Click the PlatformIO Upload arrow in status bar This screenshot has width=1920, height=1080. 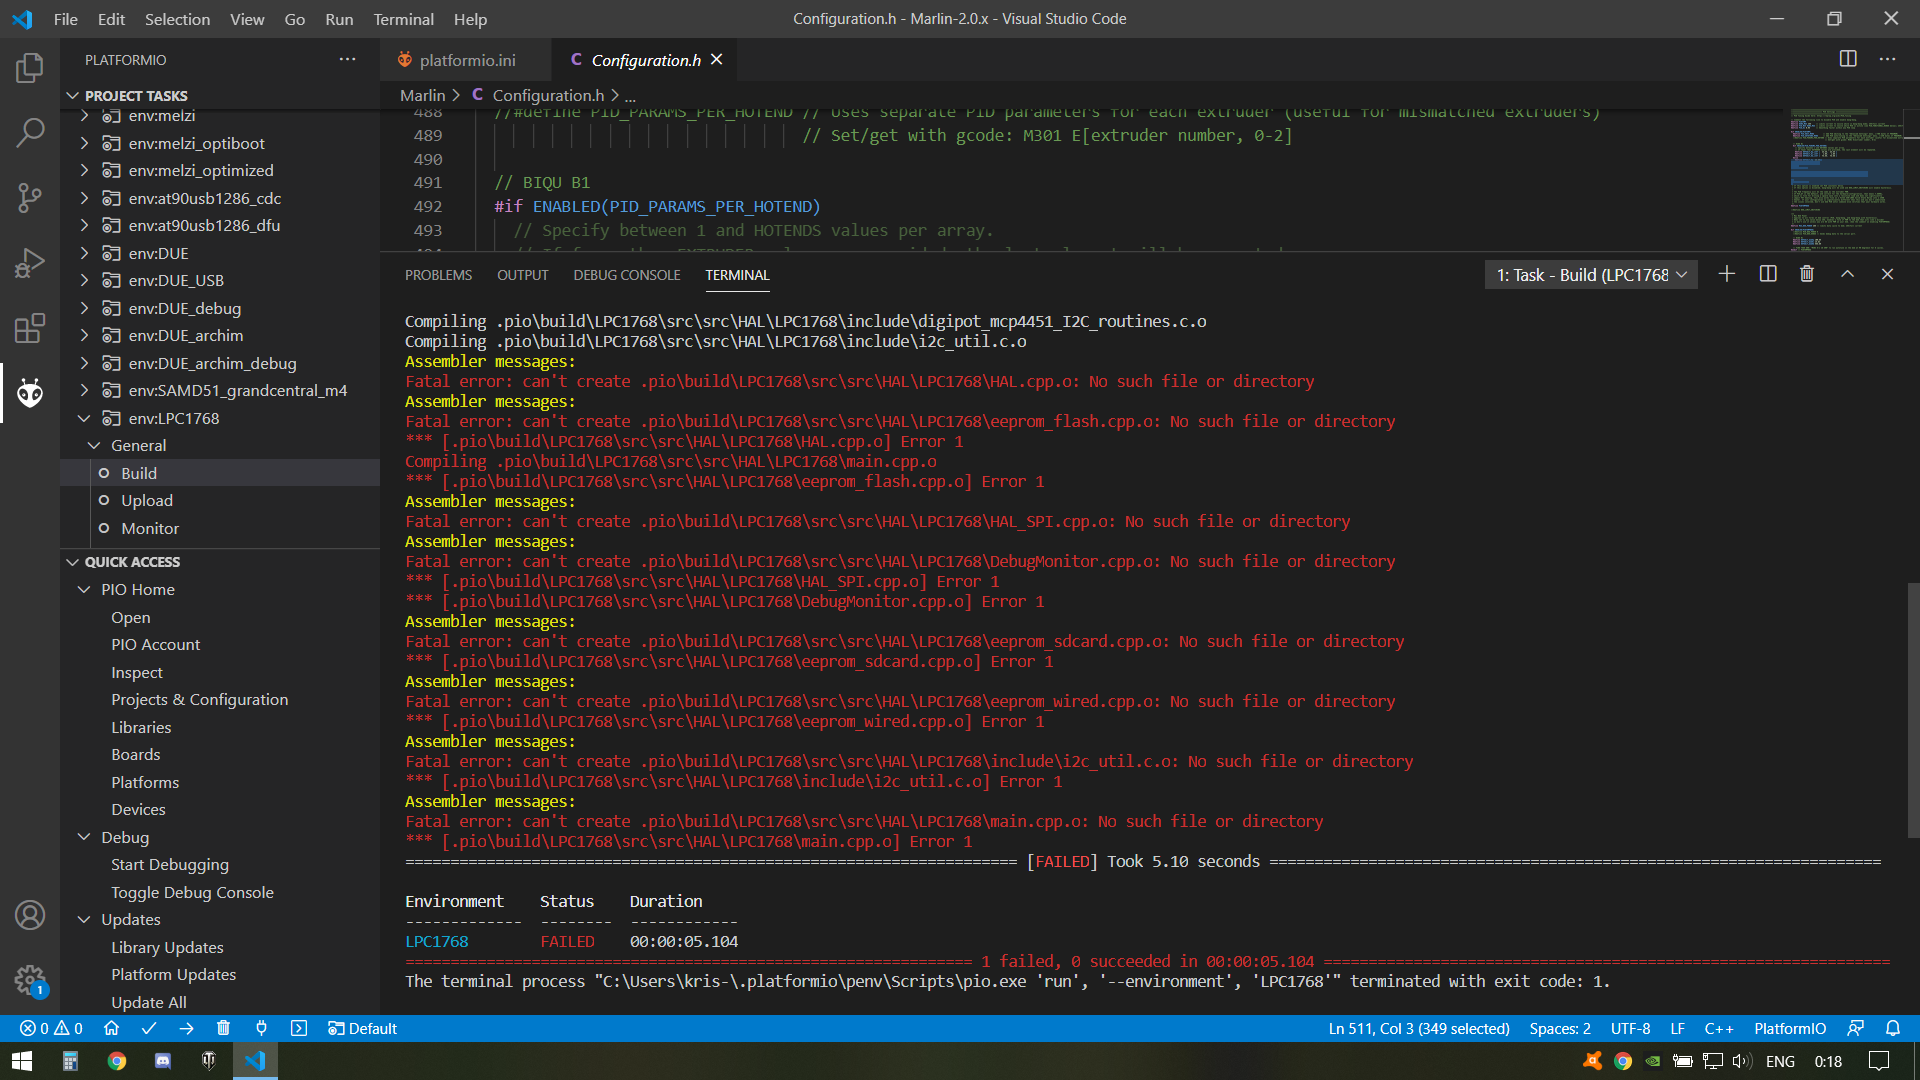coord(186,1028)
